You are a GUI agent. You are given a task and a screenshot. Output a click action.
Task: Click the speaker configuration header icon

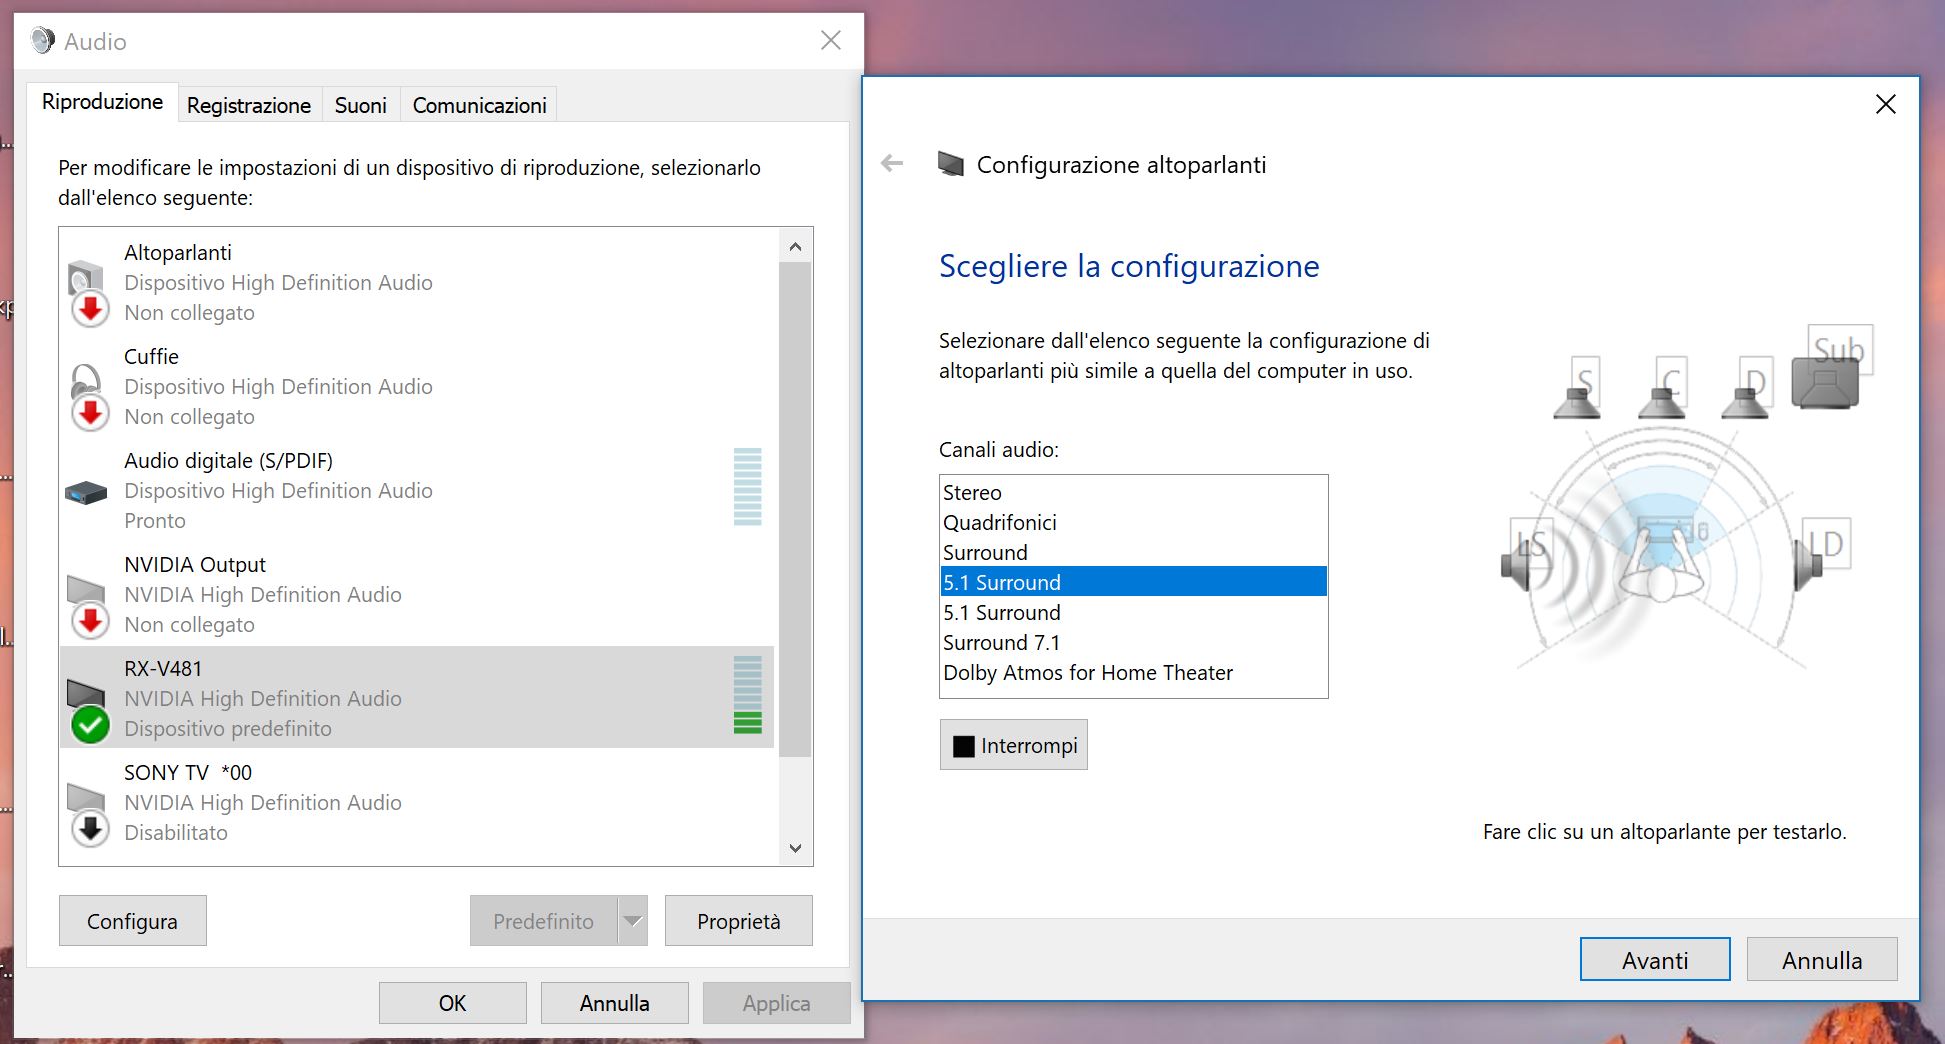point(951,164)
